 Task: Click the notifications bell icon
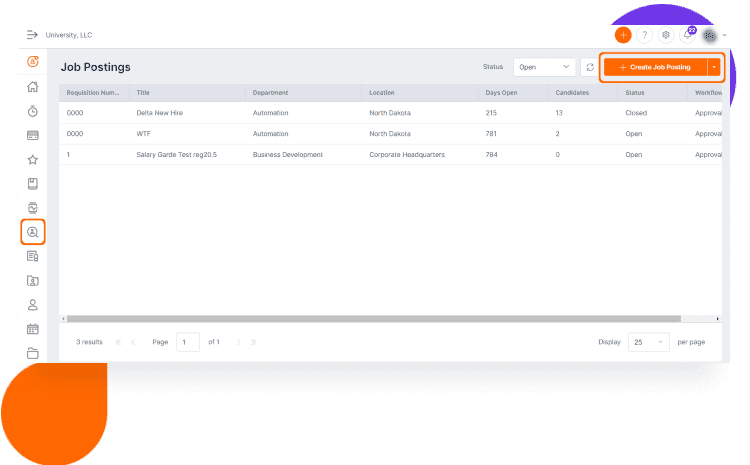pos(688,35)
